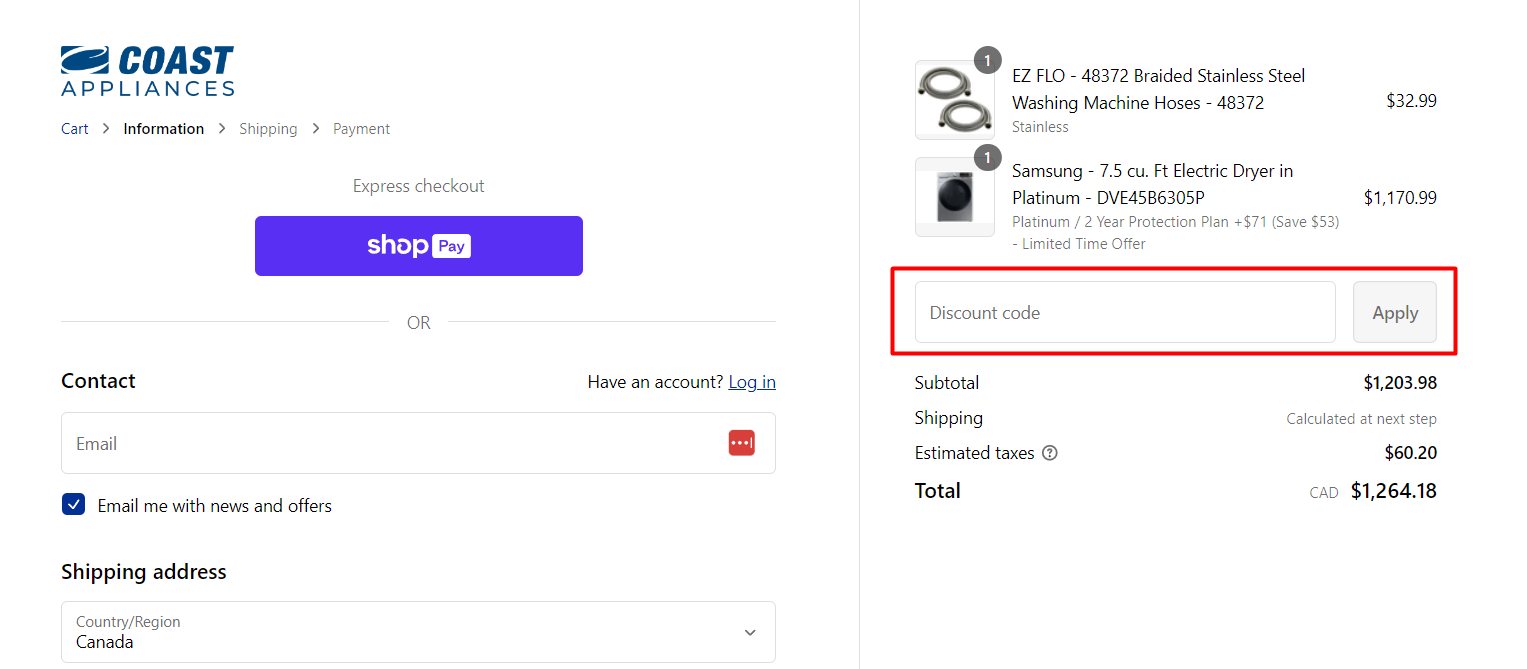The width and height of the screenshot is (1527, 669).
Task: Click the washing machine hoses thumbnail
Action: (954, 101)
